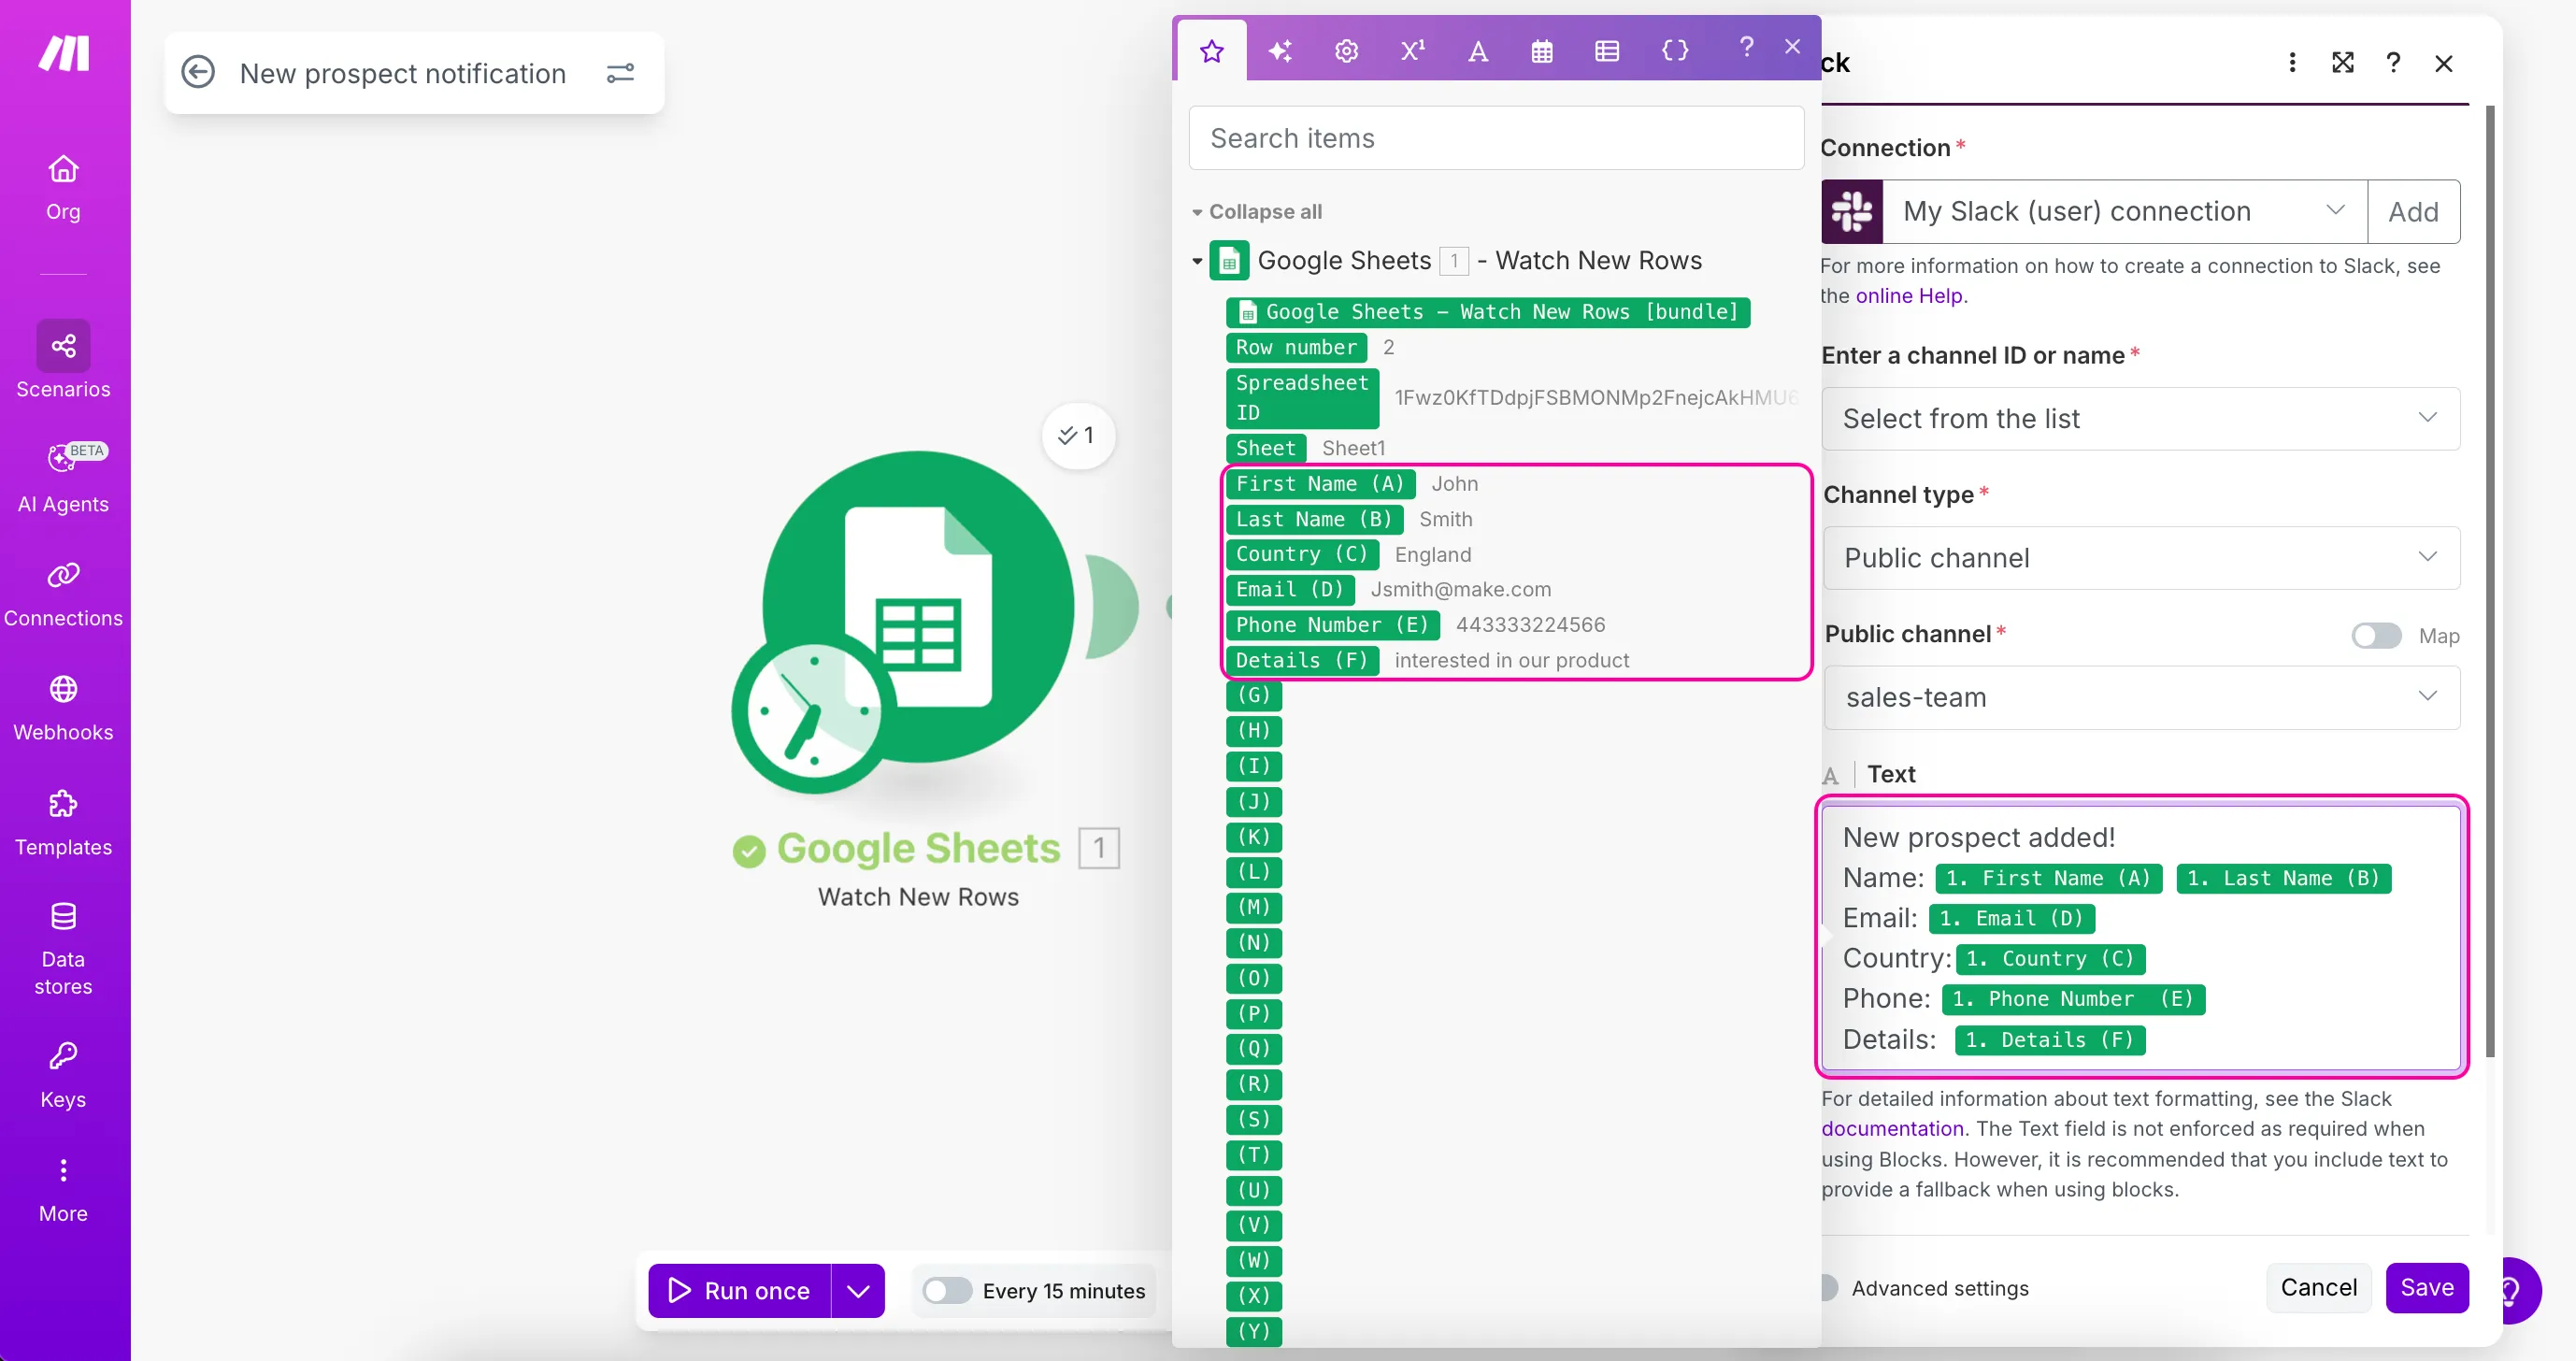Switch to the date functions calendar tab
Screen dimensions: 2576x1361
pos(1542,51)
